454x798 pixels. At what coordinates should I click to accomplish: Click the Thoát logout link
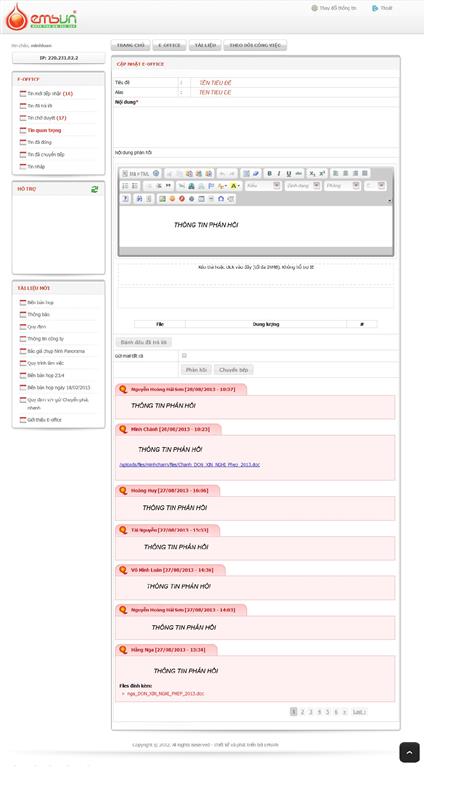[x=382, y=8]
